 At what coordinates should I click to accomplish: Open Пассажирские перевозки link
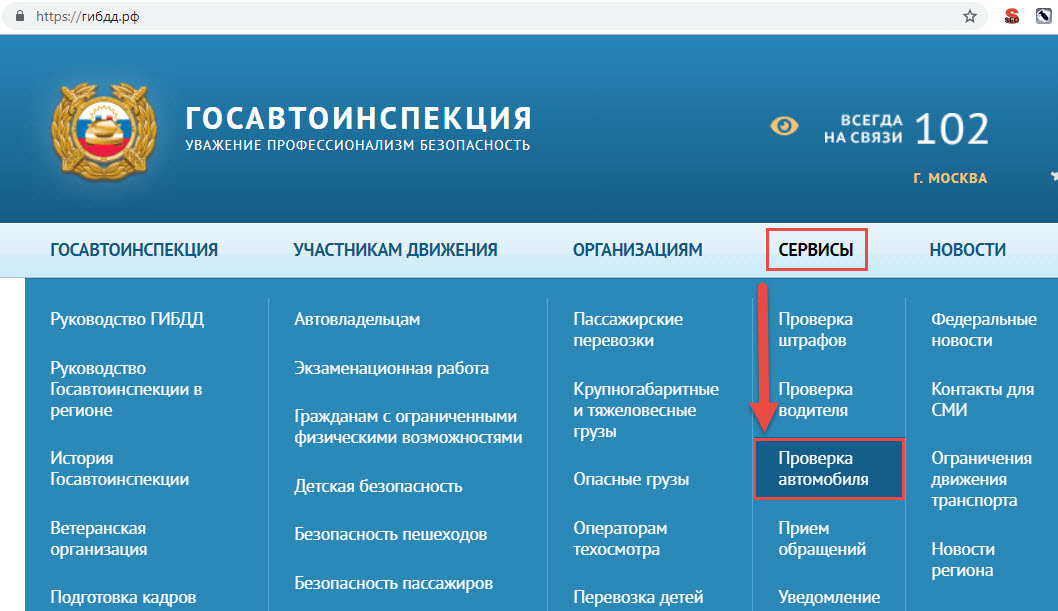(628, 330)
